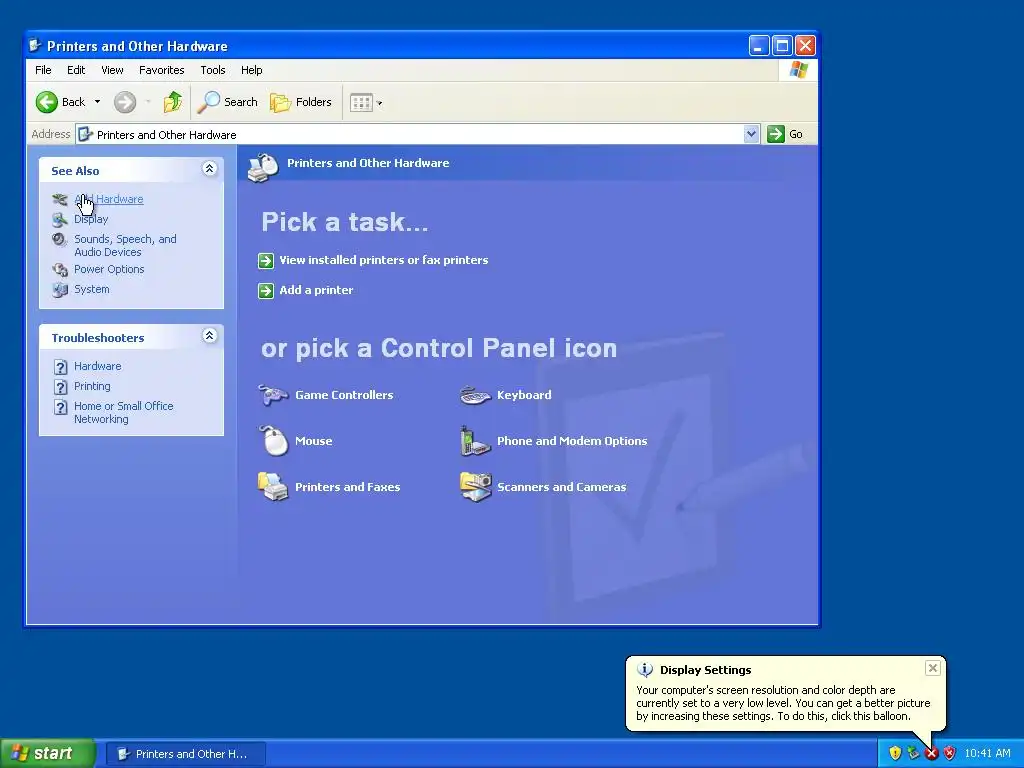Click the Printing troubleshooter question-mark icon
The width and height of the screenshot is (1024, 768).
60,387
